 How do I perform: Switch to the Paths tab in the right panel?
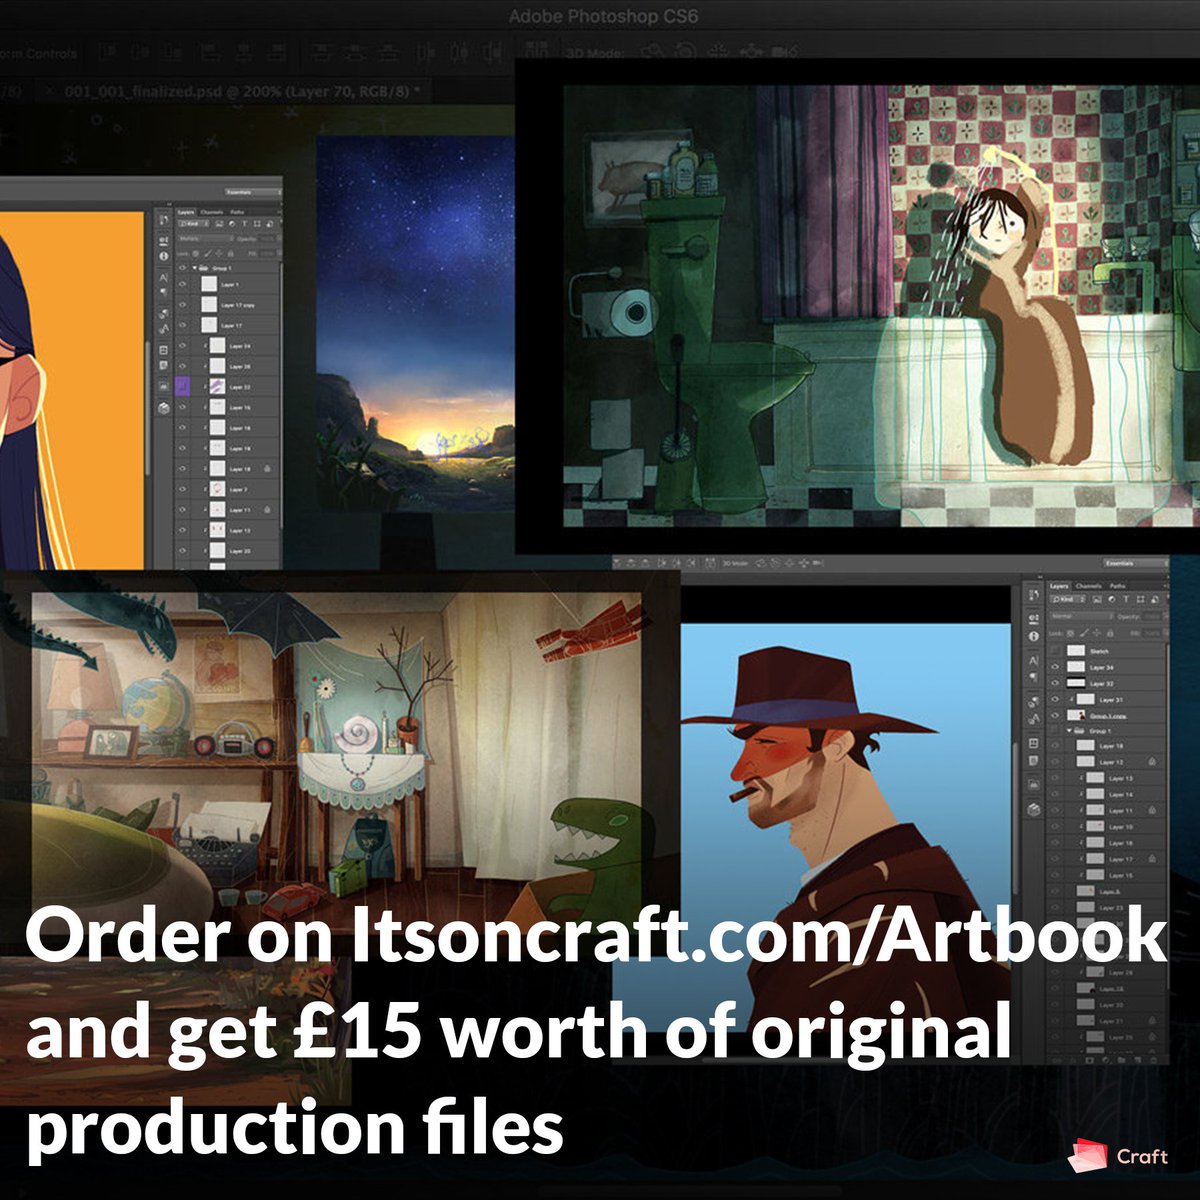click(1117, 586)
